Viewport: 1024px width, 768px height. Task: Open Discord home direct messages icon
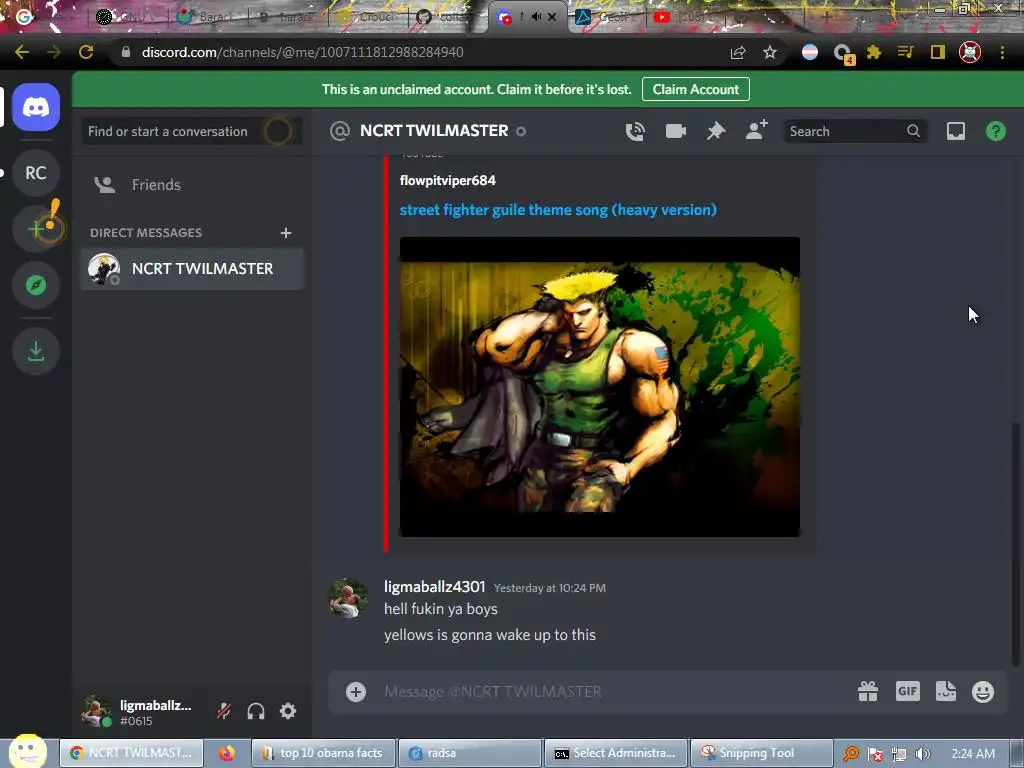tap(36, 107)
